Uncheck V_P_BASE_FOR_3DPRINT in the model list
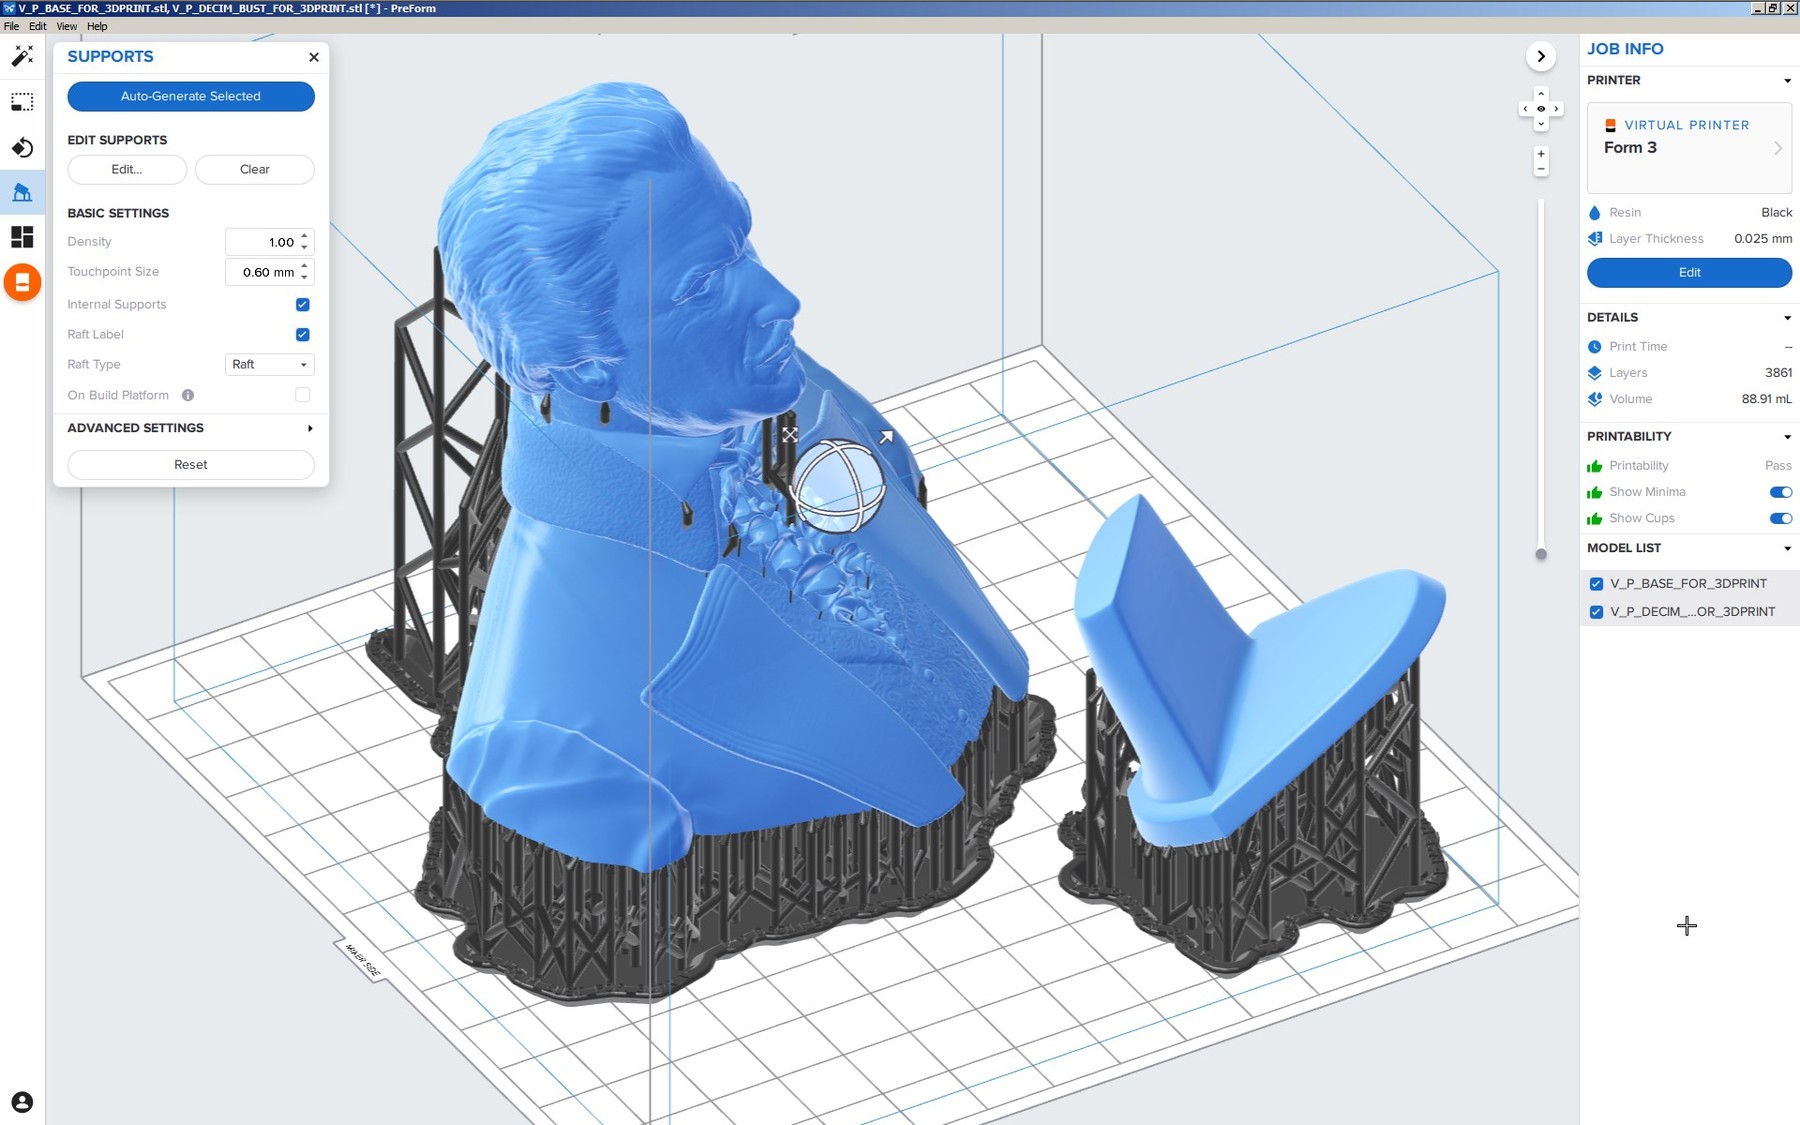This screenshot has width=1800, height=1125. pos(1596,583)
